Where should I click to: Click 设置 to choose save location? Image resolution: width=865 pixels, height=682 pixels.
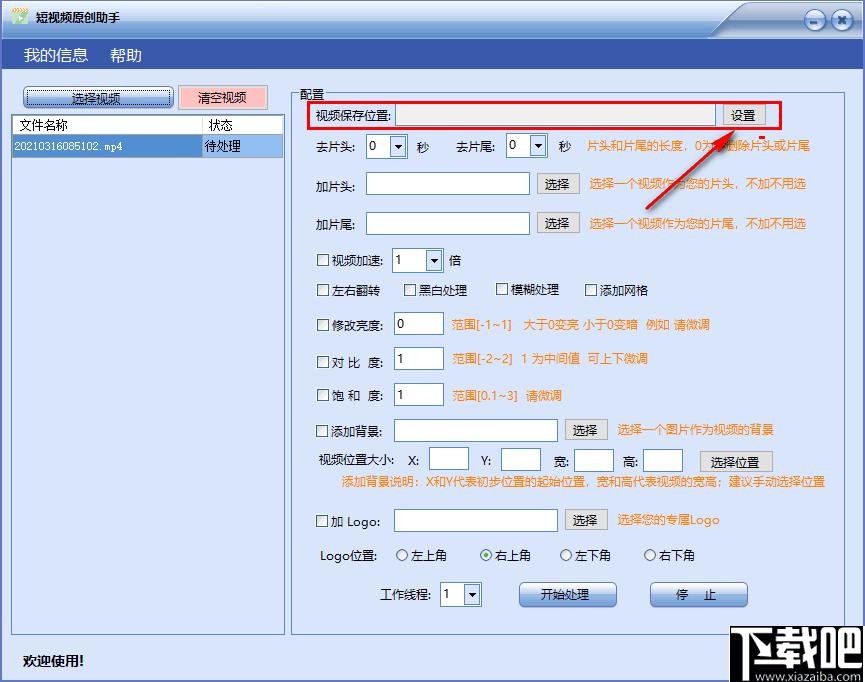743,115
